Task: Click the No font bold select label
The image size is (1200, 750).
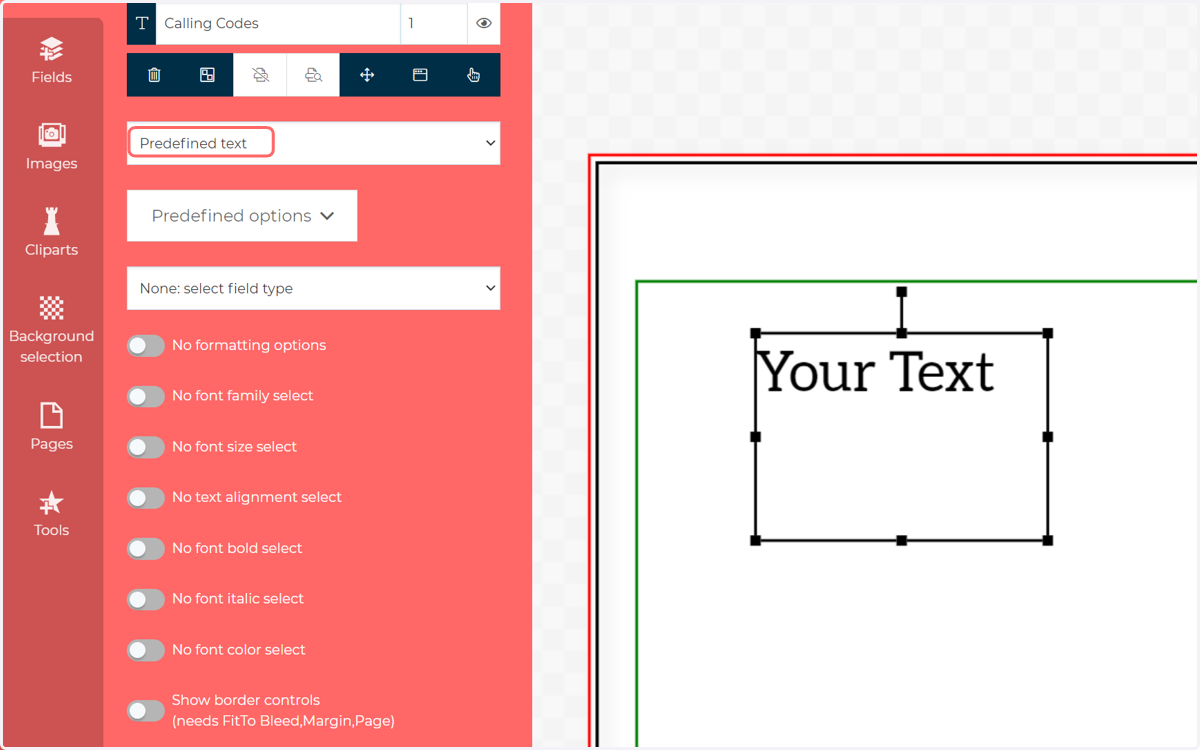Action: point(237,548)
